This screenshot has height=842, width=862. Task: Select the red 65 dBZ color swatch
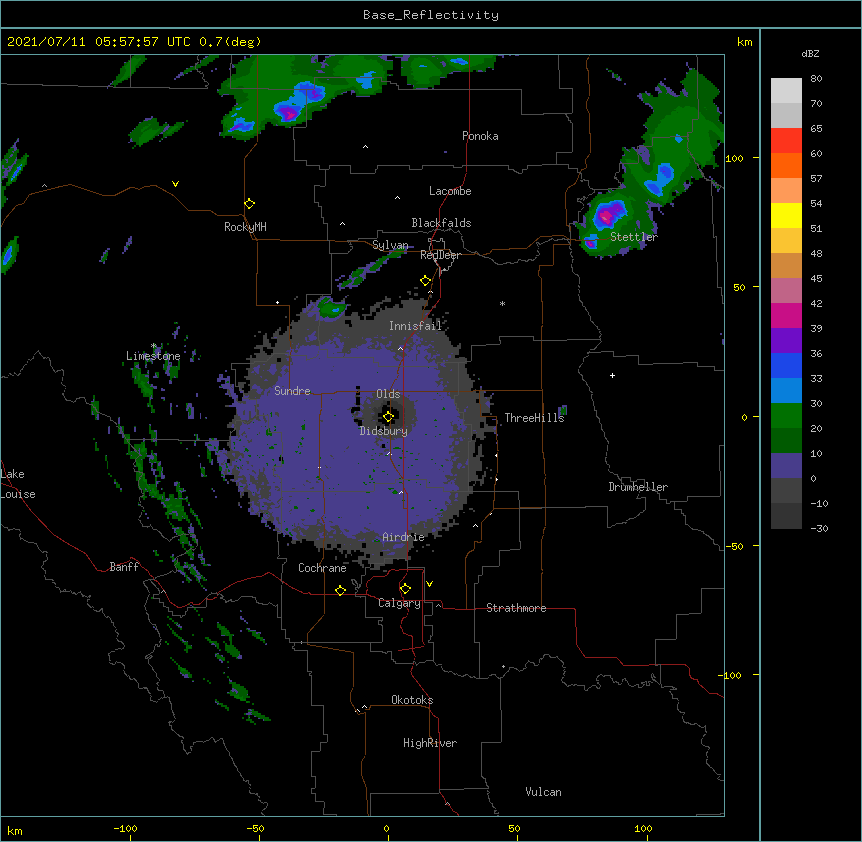(x=786, y=141)
